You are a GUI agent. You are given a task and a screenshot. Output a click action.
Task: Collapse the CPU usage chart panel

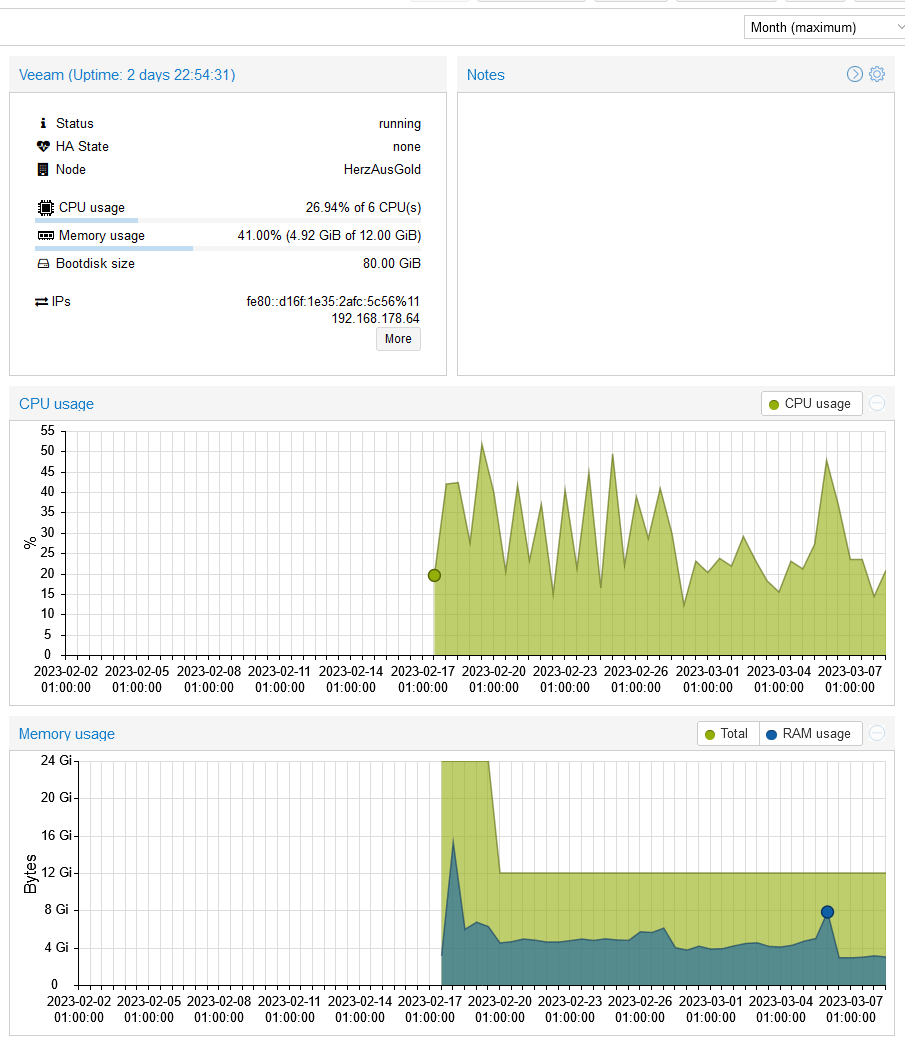[x=877, y=403]
